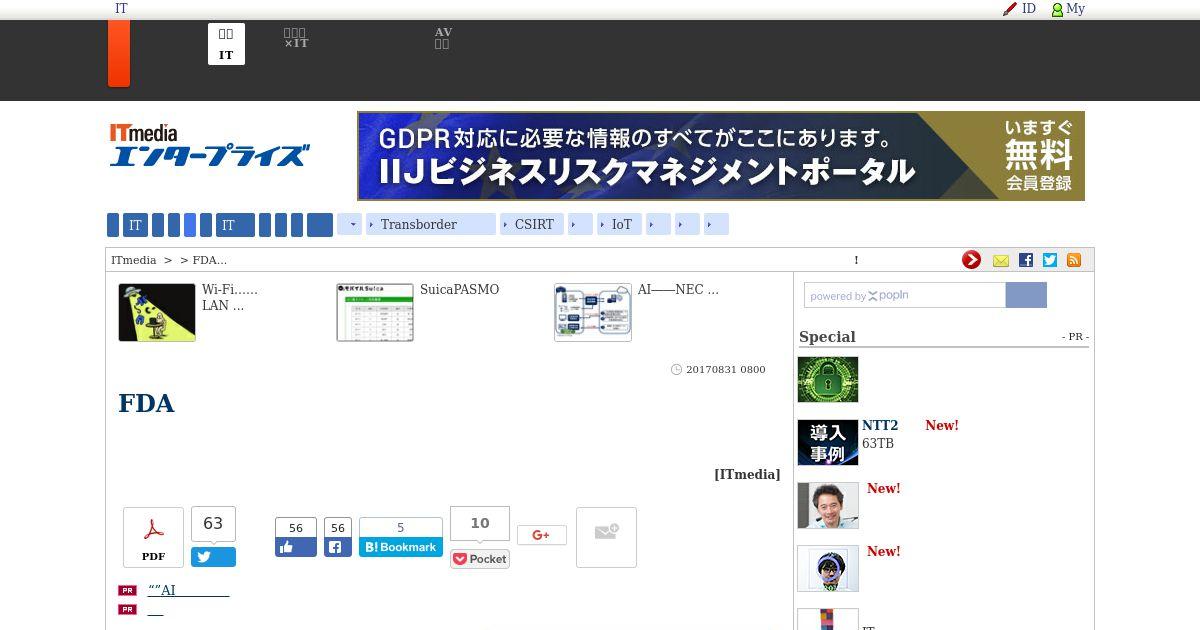Open the light blue dropdown arrow in category bar
The width and height of the screenshot is (1200, 630).
pyautogui.click(x=349, y=225)
